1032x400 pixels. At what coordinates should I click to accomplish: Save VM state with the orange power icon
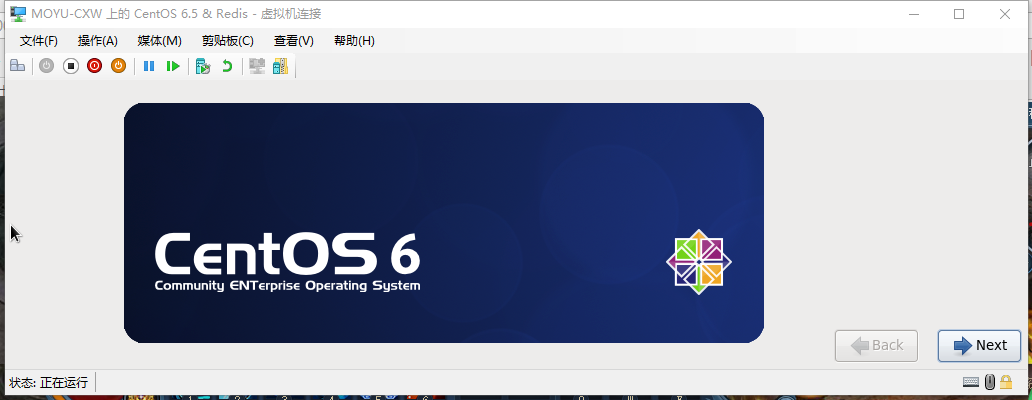coord(118,66)
